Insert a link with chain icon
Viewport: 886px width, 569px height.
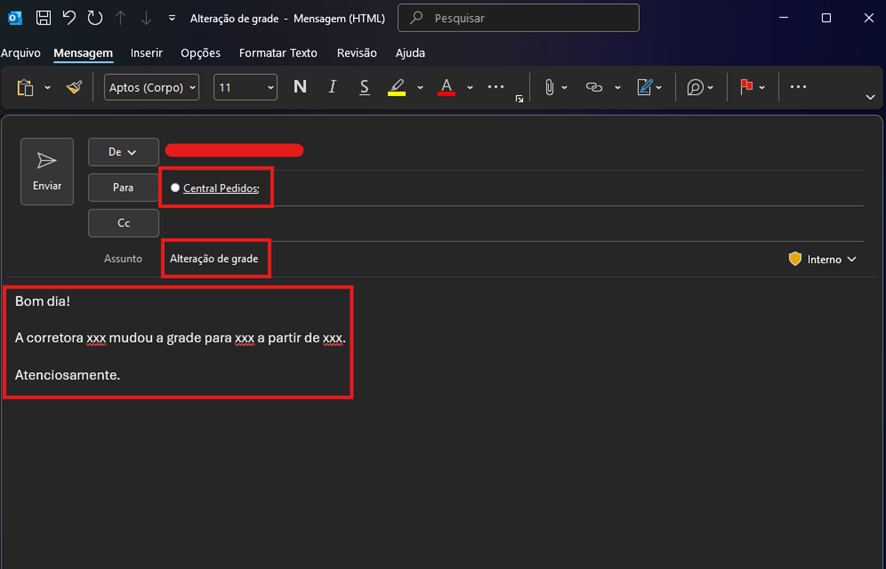click(x=594, y=88)
